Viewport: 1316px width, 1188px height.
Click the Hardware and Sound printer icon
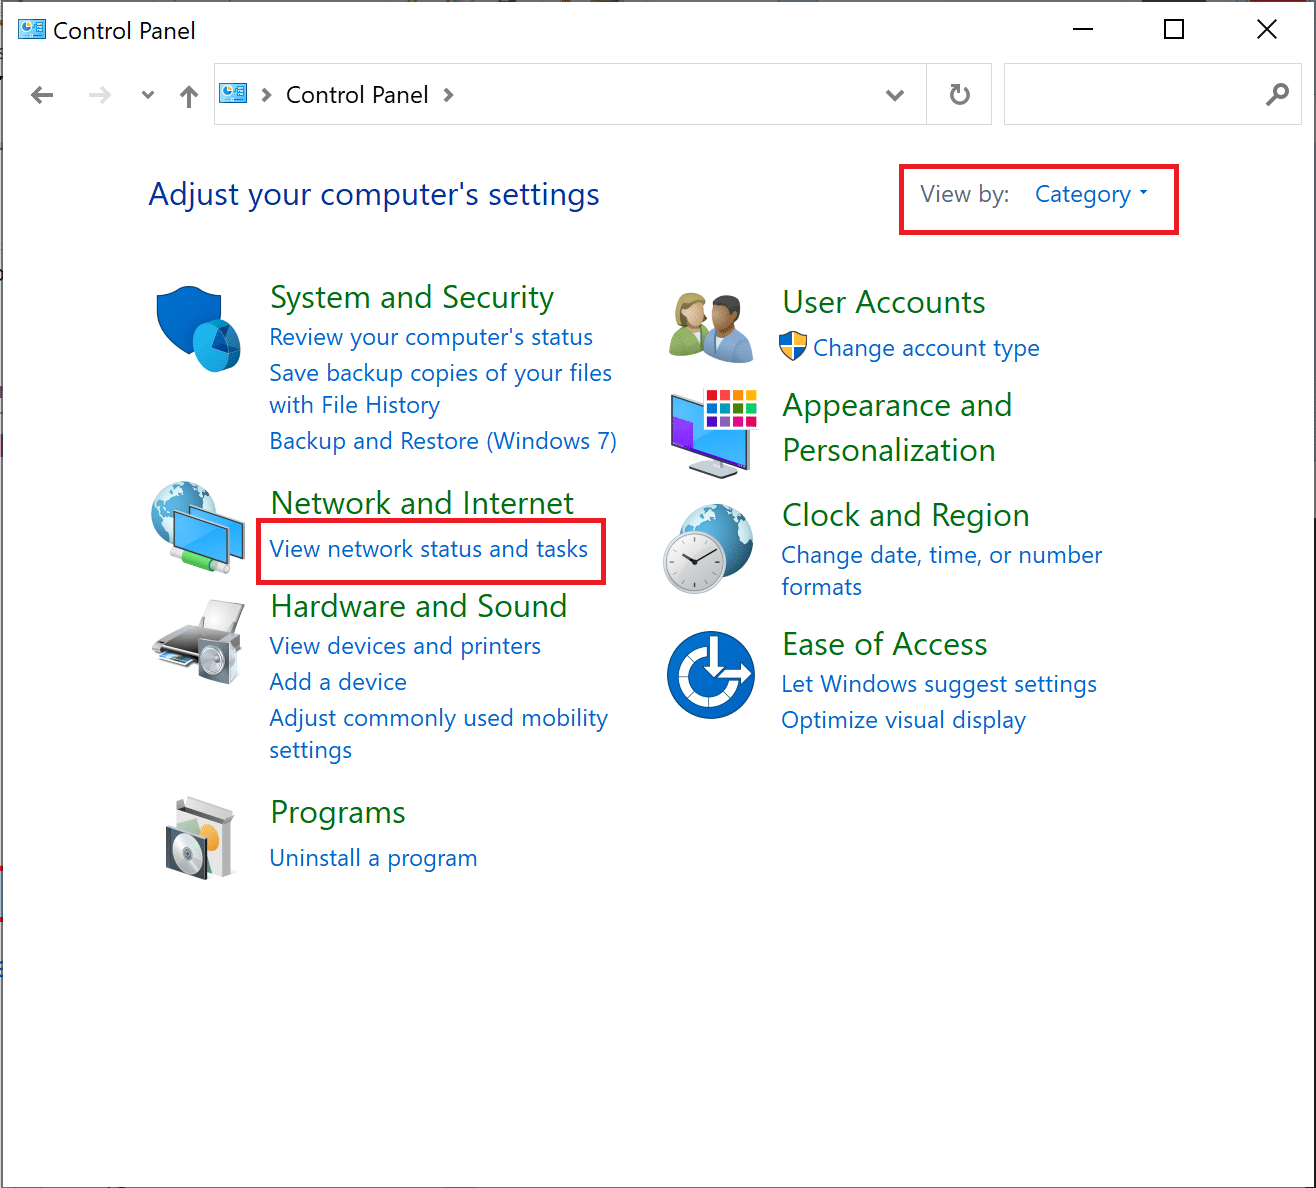199,641
